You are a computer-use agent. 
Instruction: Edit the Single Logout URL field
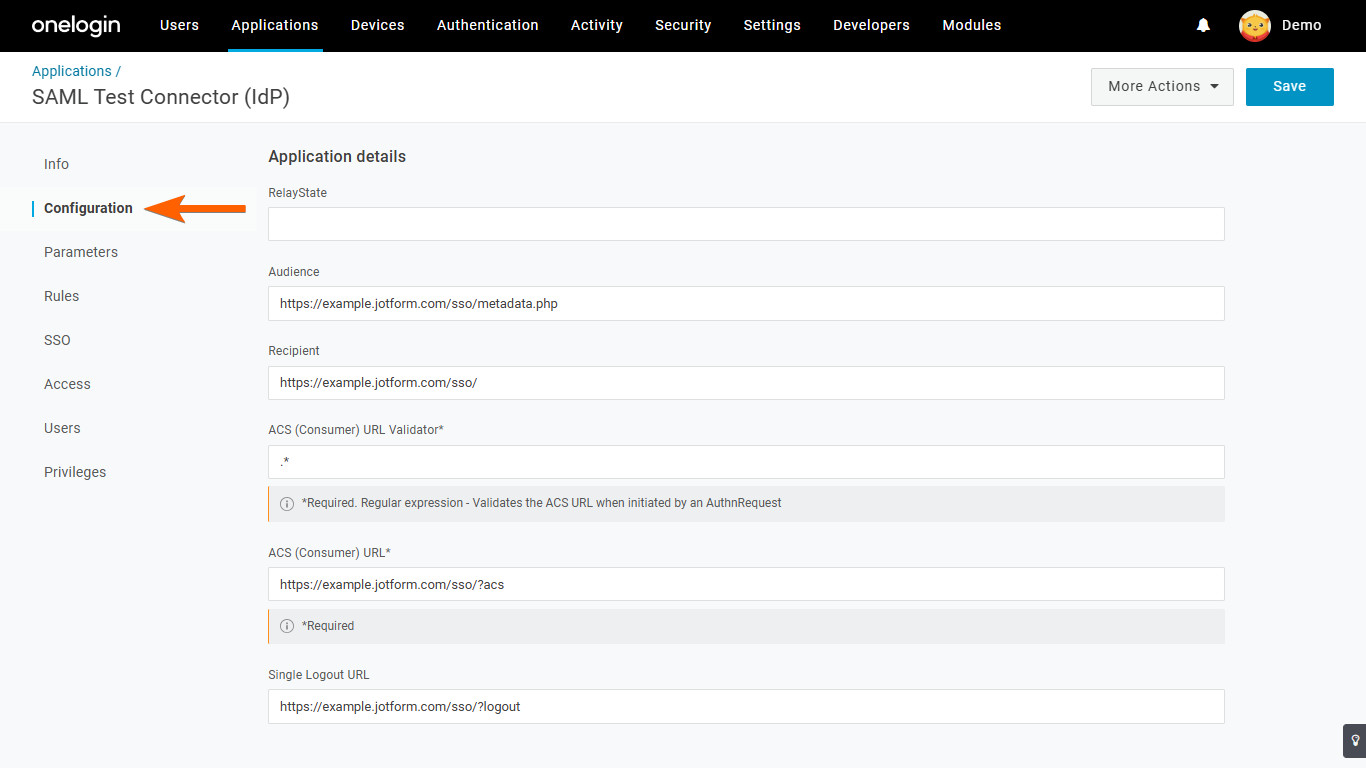pyautogui.click(x=746, y=707)
